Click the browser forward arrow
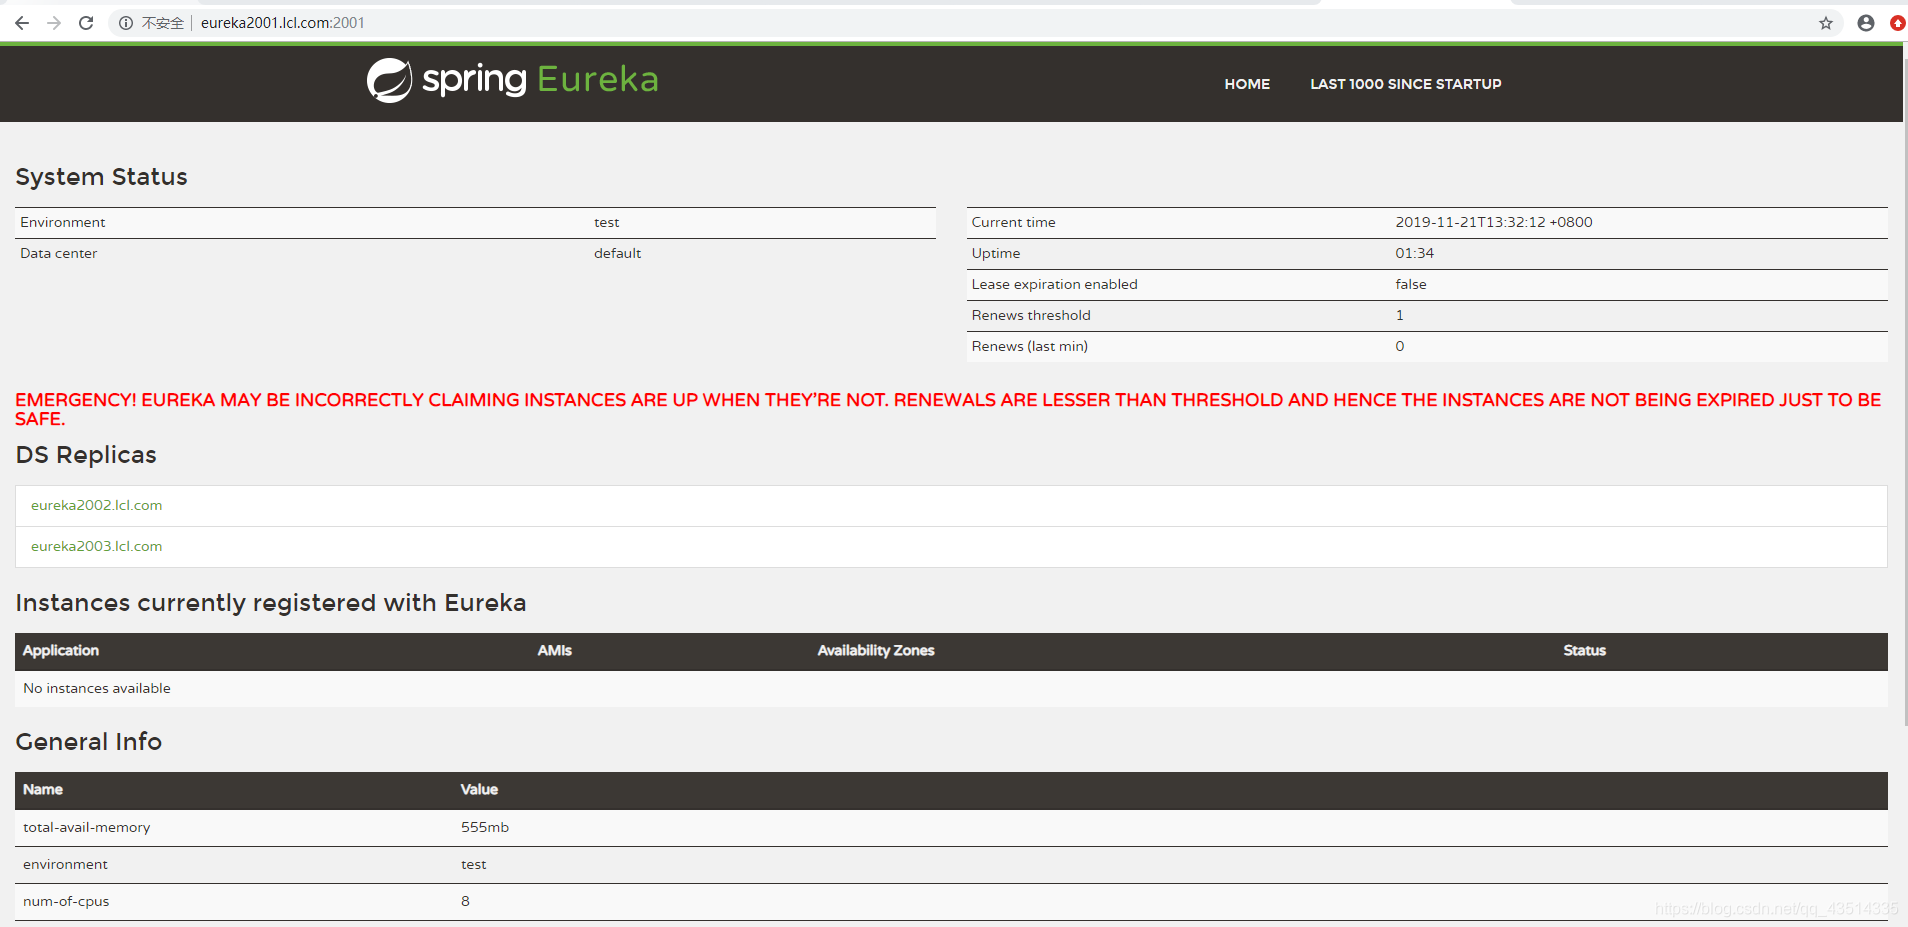Screen dimensions: 1908x927 (54, 23)
